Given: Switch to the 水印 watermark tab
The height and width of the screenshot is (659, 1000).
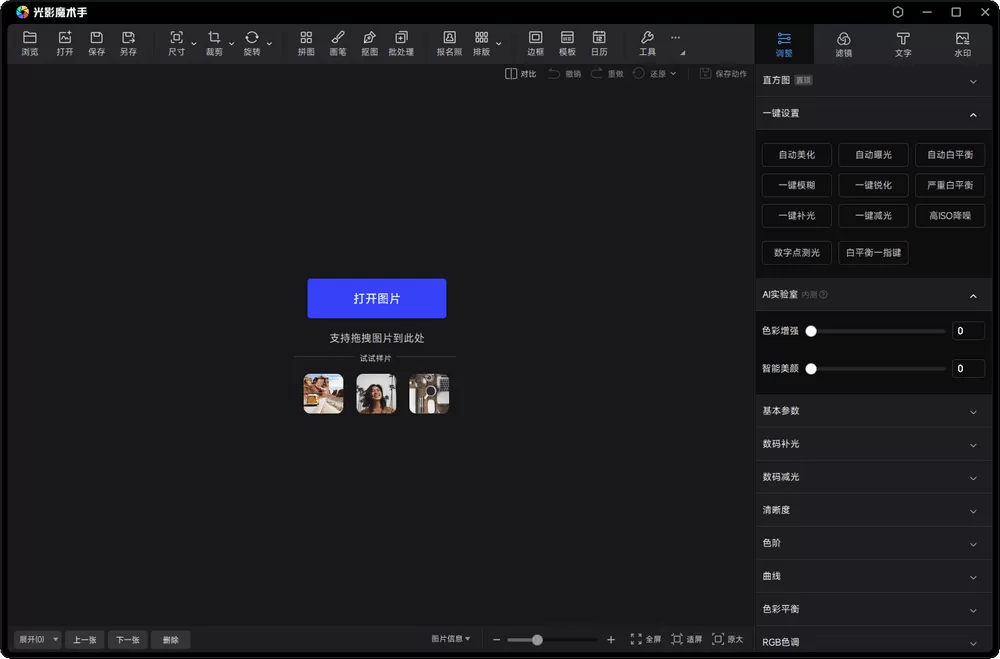Looking at the screenshot, I should coord(962,44).
